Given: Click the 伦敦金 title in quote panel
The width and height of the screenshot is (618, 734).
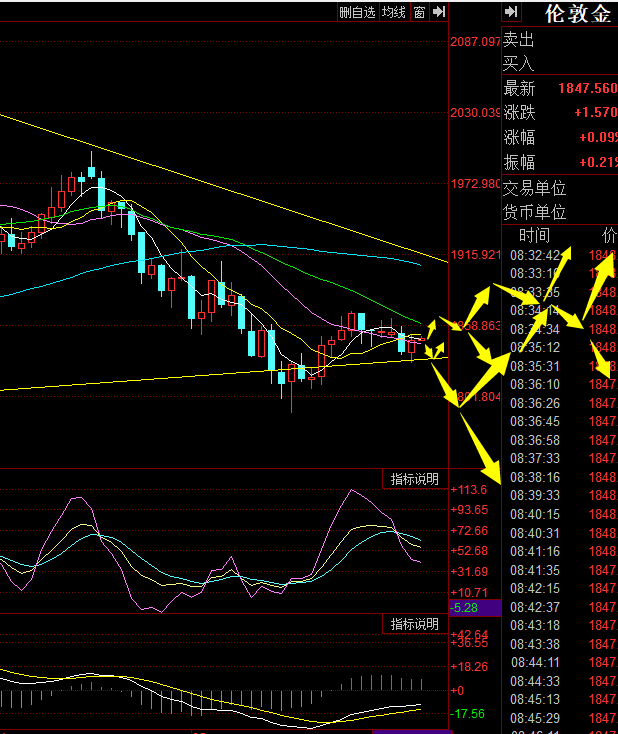Looking at the screenshot, I should 578,14.
